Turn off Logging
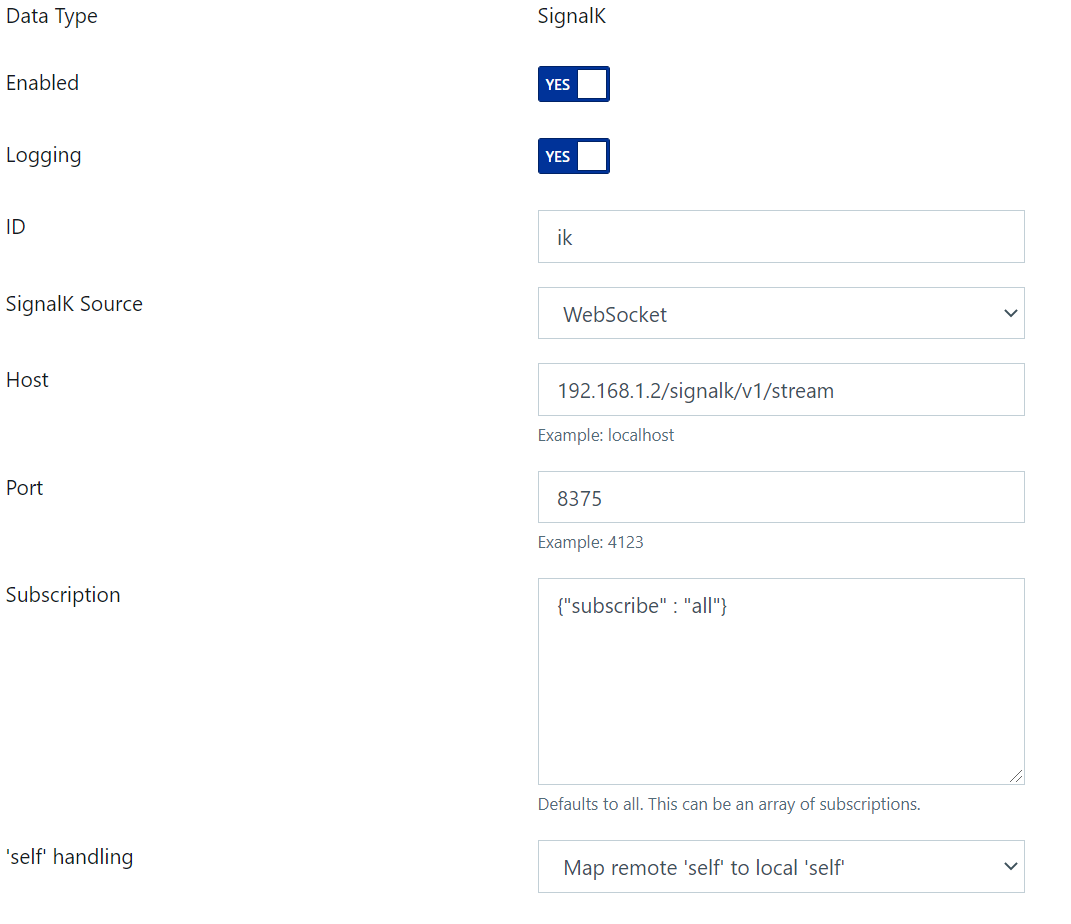 coord(573,156)
